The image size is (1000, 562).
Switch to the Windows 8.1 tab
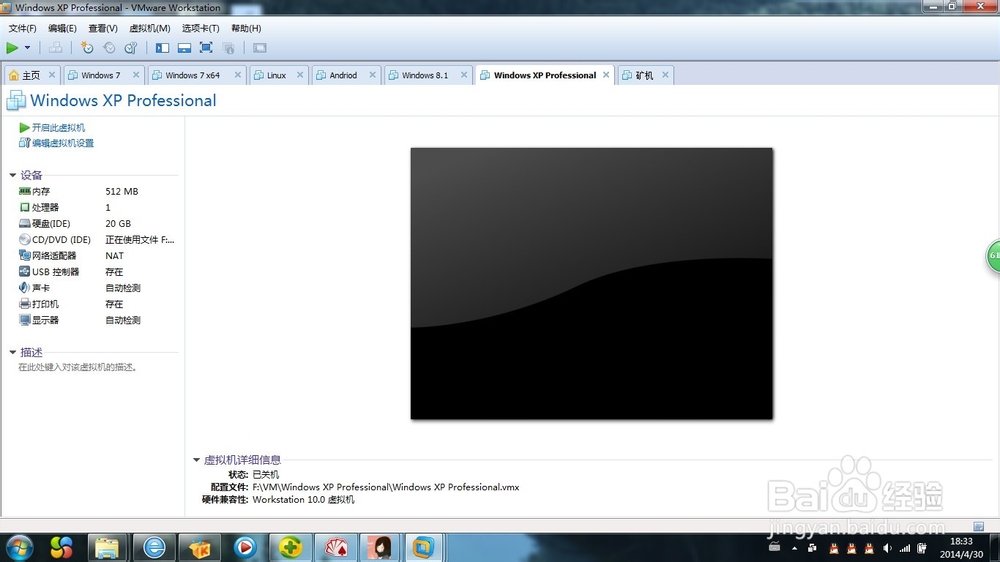coord(424,75)
